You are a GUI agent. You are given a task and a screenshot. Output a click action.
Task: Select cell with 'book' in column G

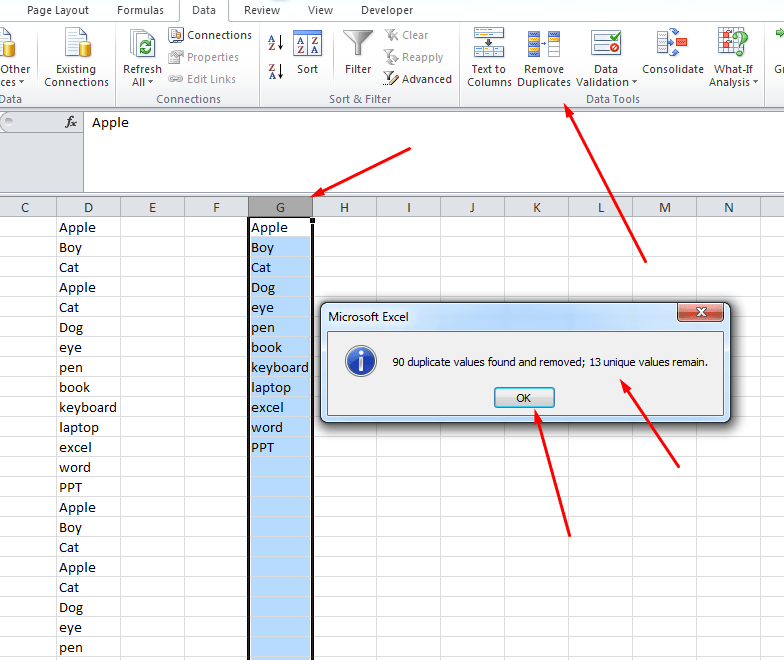280,347
